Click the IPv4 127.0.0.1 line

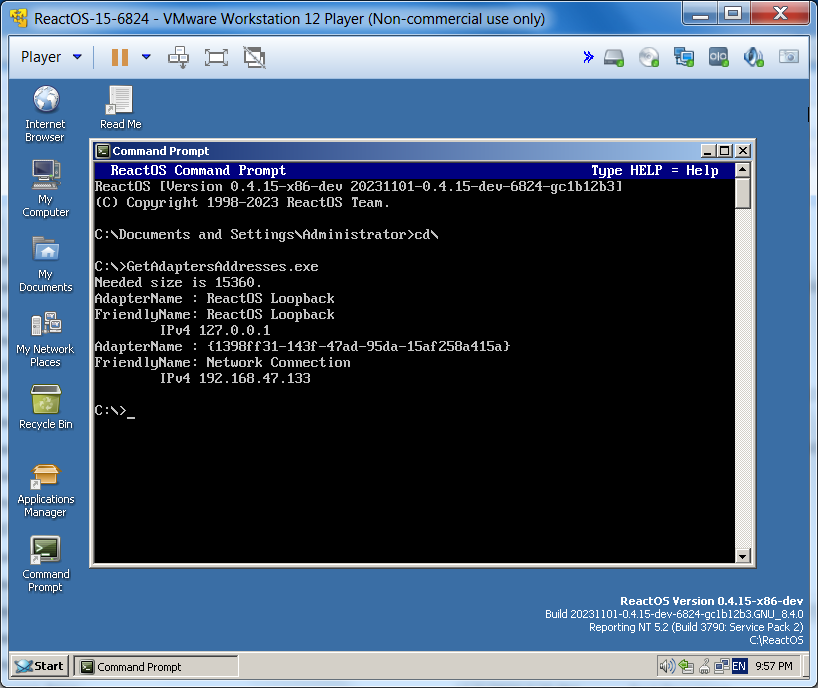pyautogui.click(x=215, y=331)
